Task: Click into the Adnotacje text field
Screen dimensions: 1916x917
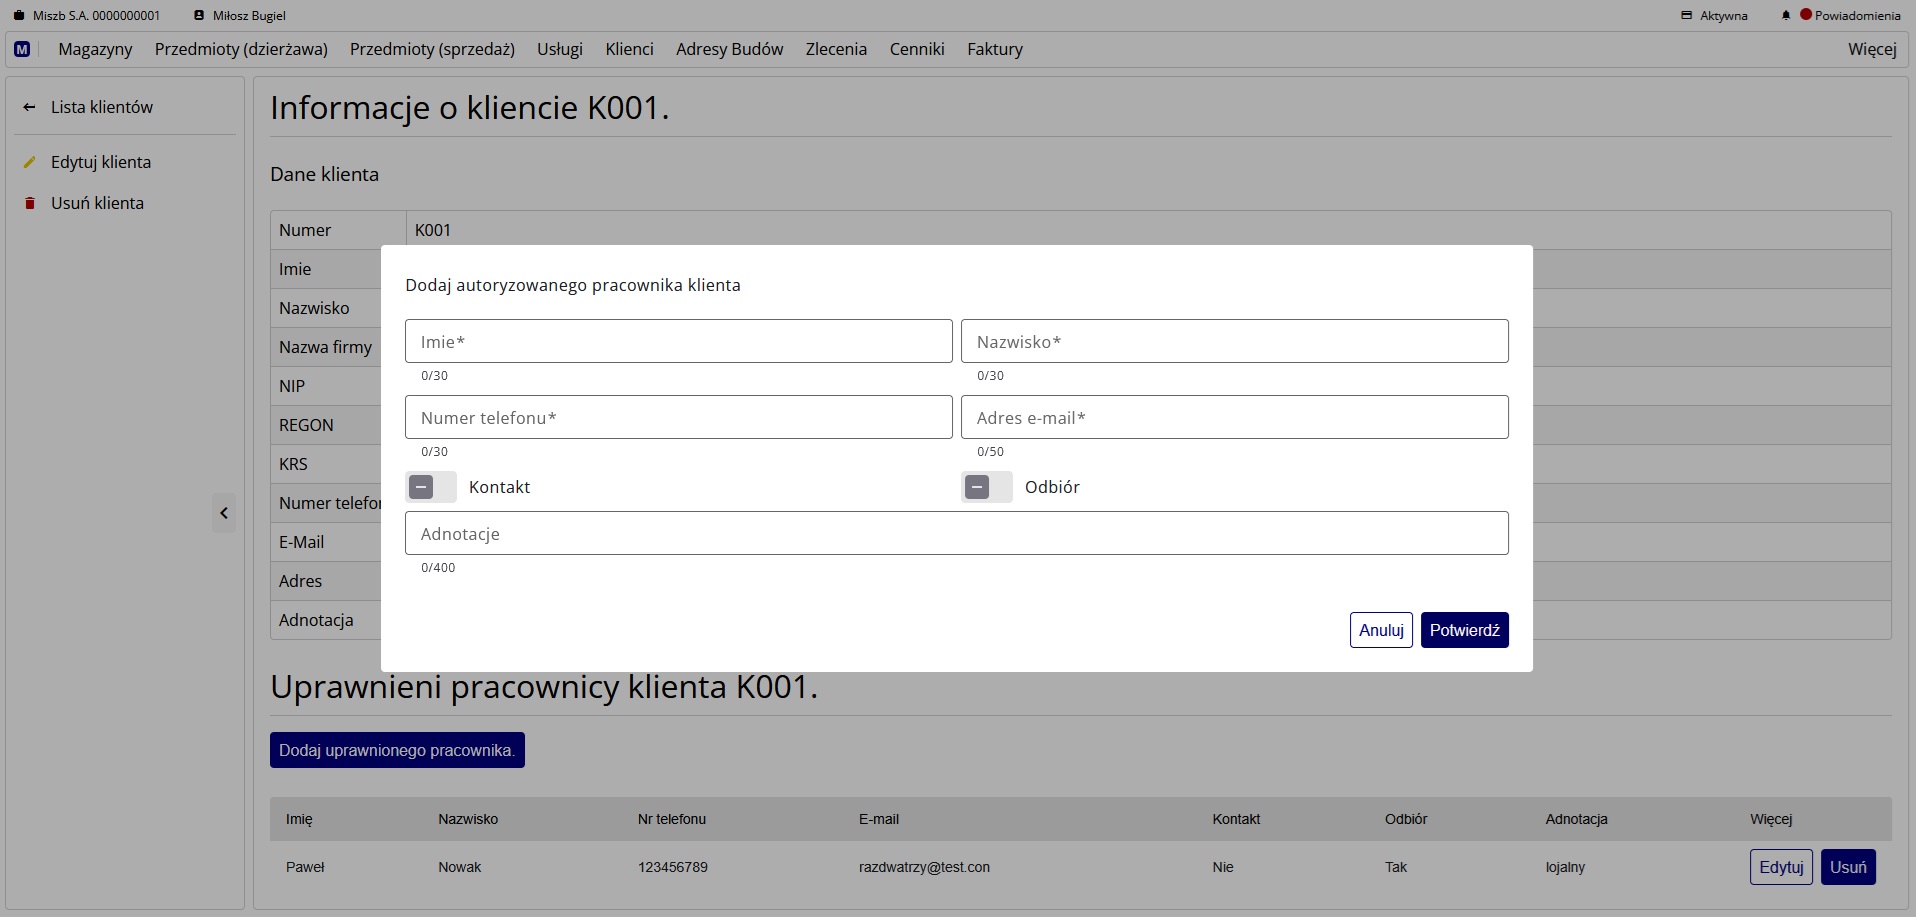Action: click(x=956, y=533)
